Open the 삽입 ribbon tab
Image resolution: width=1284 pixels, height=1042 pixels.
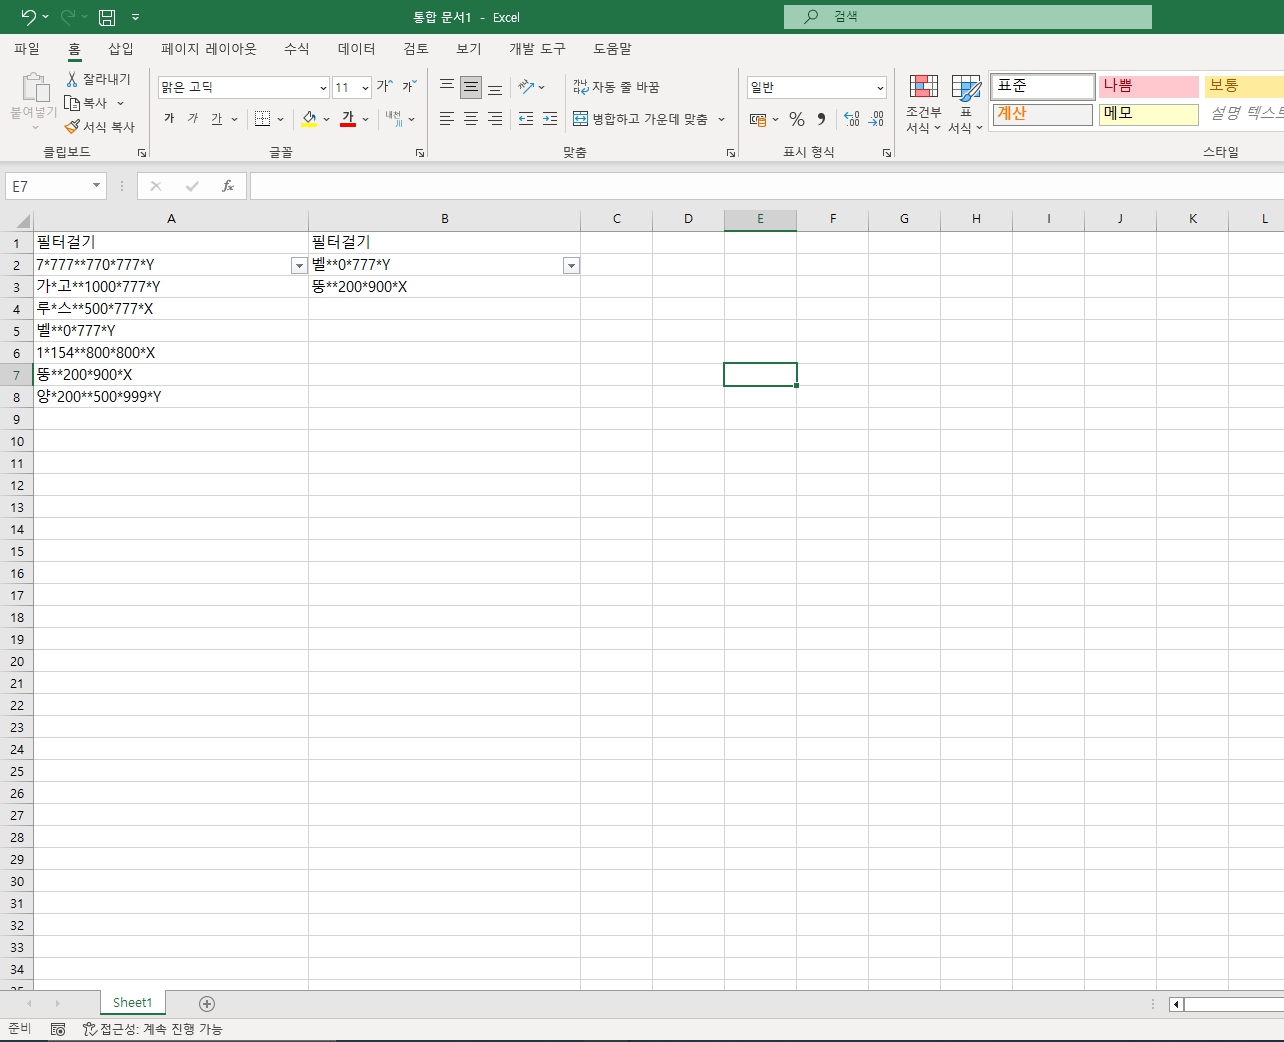click(121, 48)
